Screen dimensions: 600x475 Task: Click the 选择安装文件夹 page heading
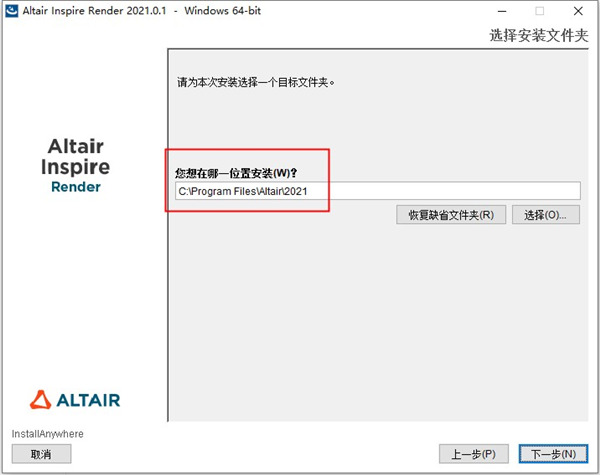(536, 35)
